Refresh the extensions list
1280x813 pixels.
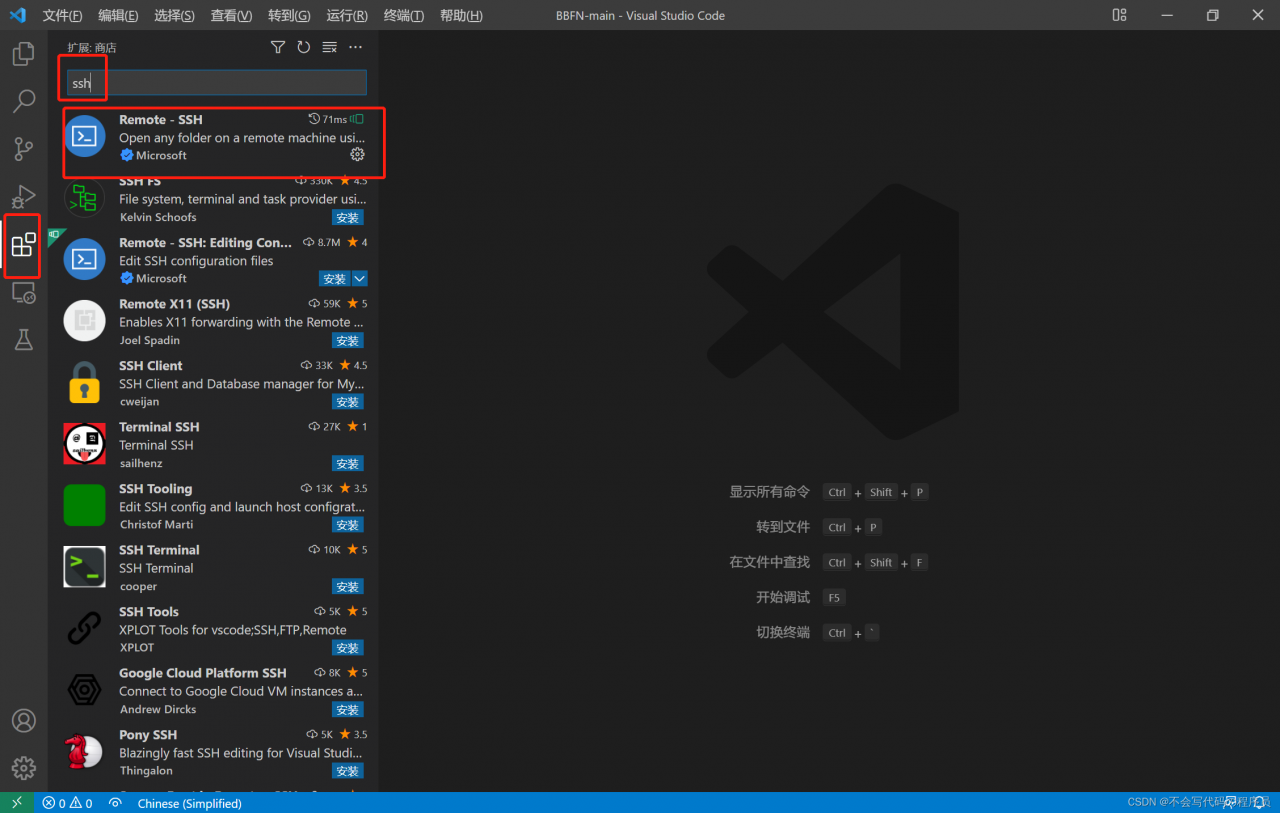pyautogui.click(x=304, y=47)
